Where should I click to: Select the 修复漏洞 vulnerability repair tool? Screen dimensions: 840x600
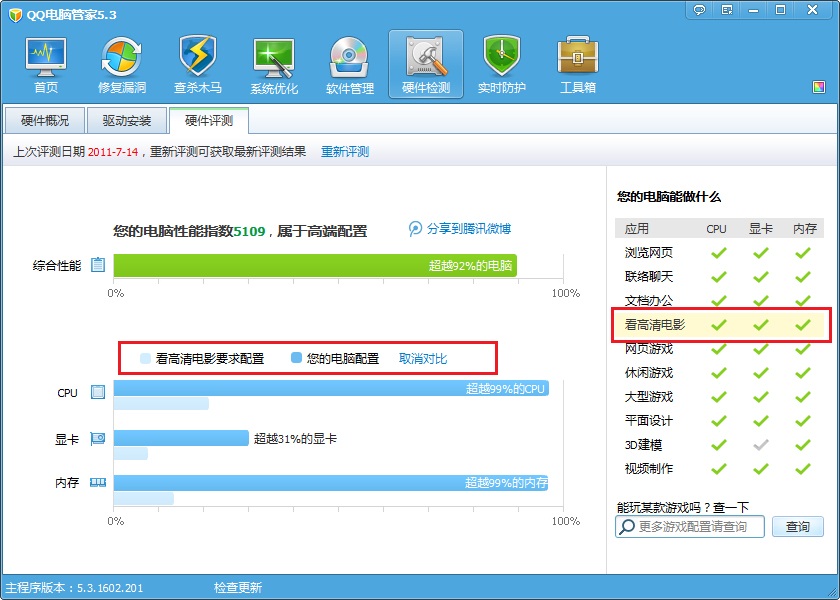120,60
